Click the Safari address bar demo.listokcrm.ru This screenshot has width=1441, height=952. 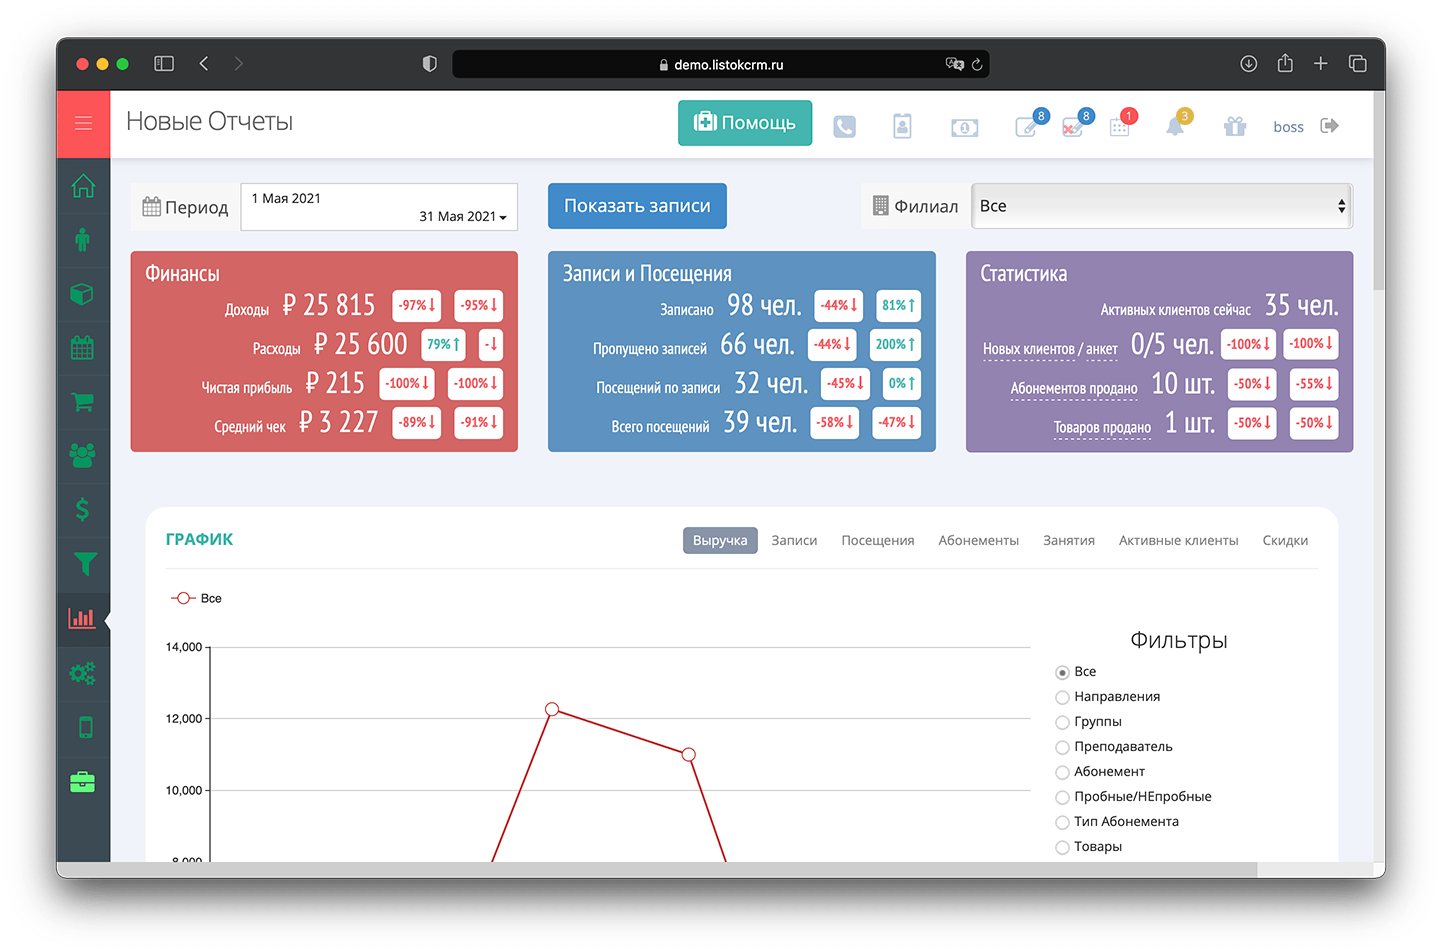(x=721, y=64)
